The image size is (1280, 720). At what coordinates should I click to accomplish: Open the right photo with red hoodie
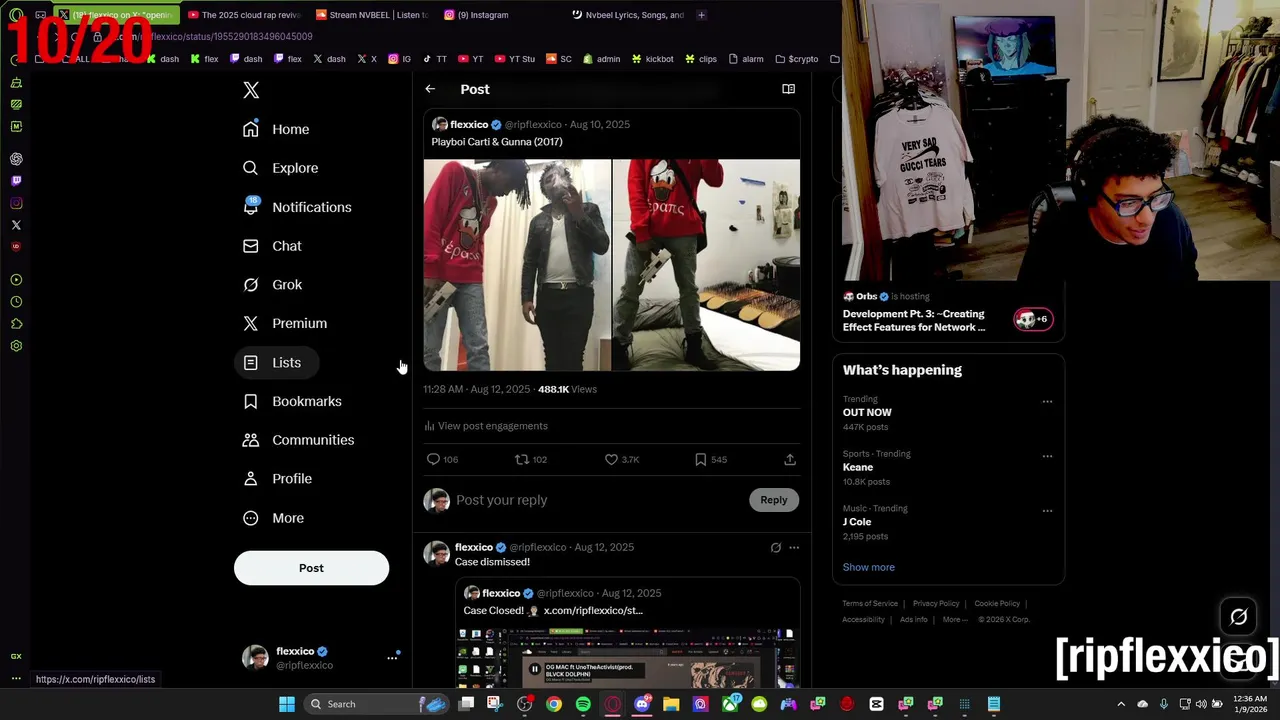(x=706, y=265)
